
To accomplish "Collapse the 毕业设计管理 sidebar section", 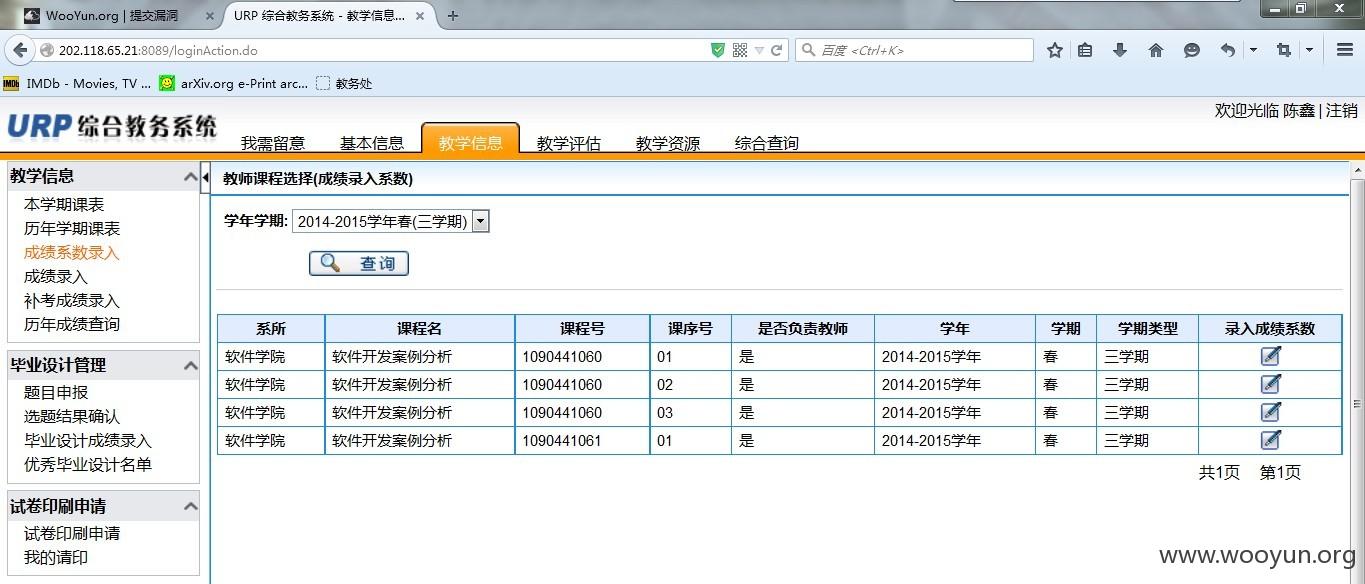I will (190, 366).
